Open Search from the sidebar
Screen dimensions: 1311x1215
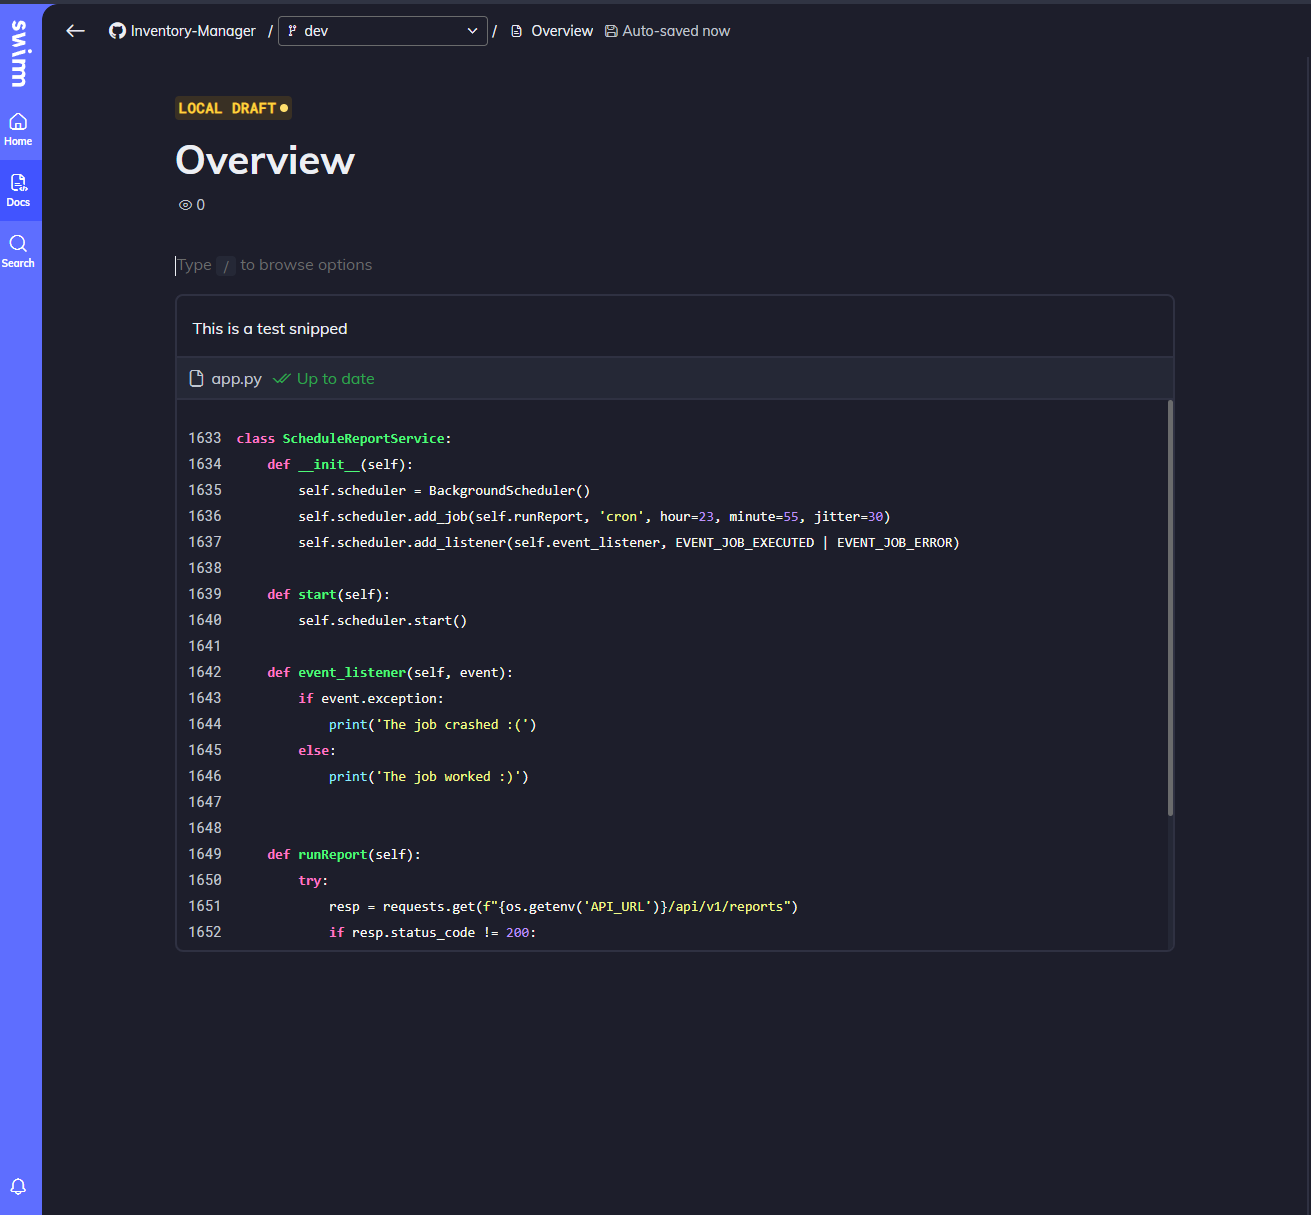coord(18,251)
